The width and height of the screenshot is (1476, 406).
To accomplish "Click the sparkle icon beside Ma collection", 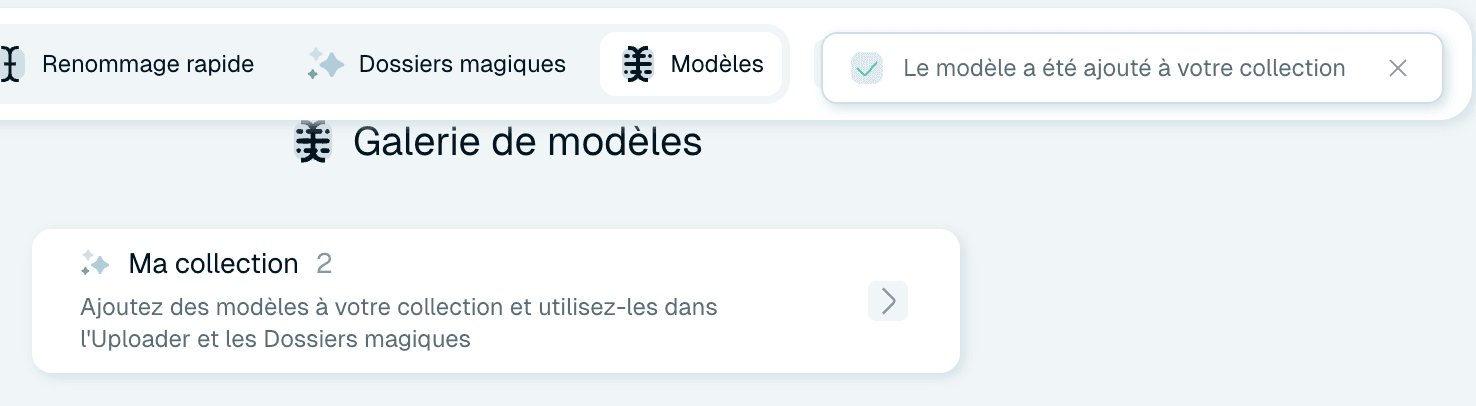I will tap(95, 264).
